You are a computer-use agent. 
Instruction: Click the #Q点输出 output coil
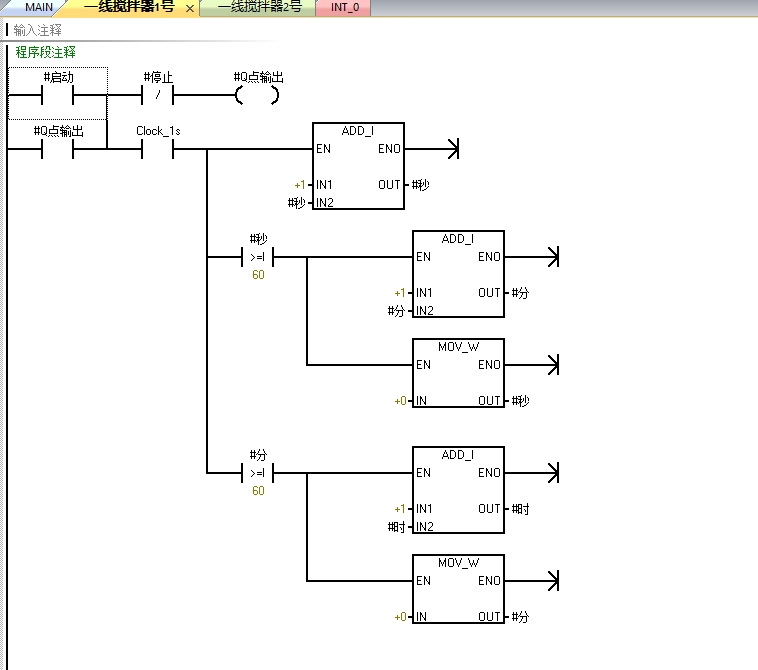257,96
